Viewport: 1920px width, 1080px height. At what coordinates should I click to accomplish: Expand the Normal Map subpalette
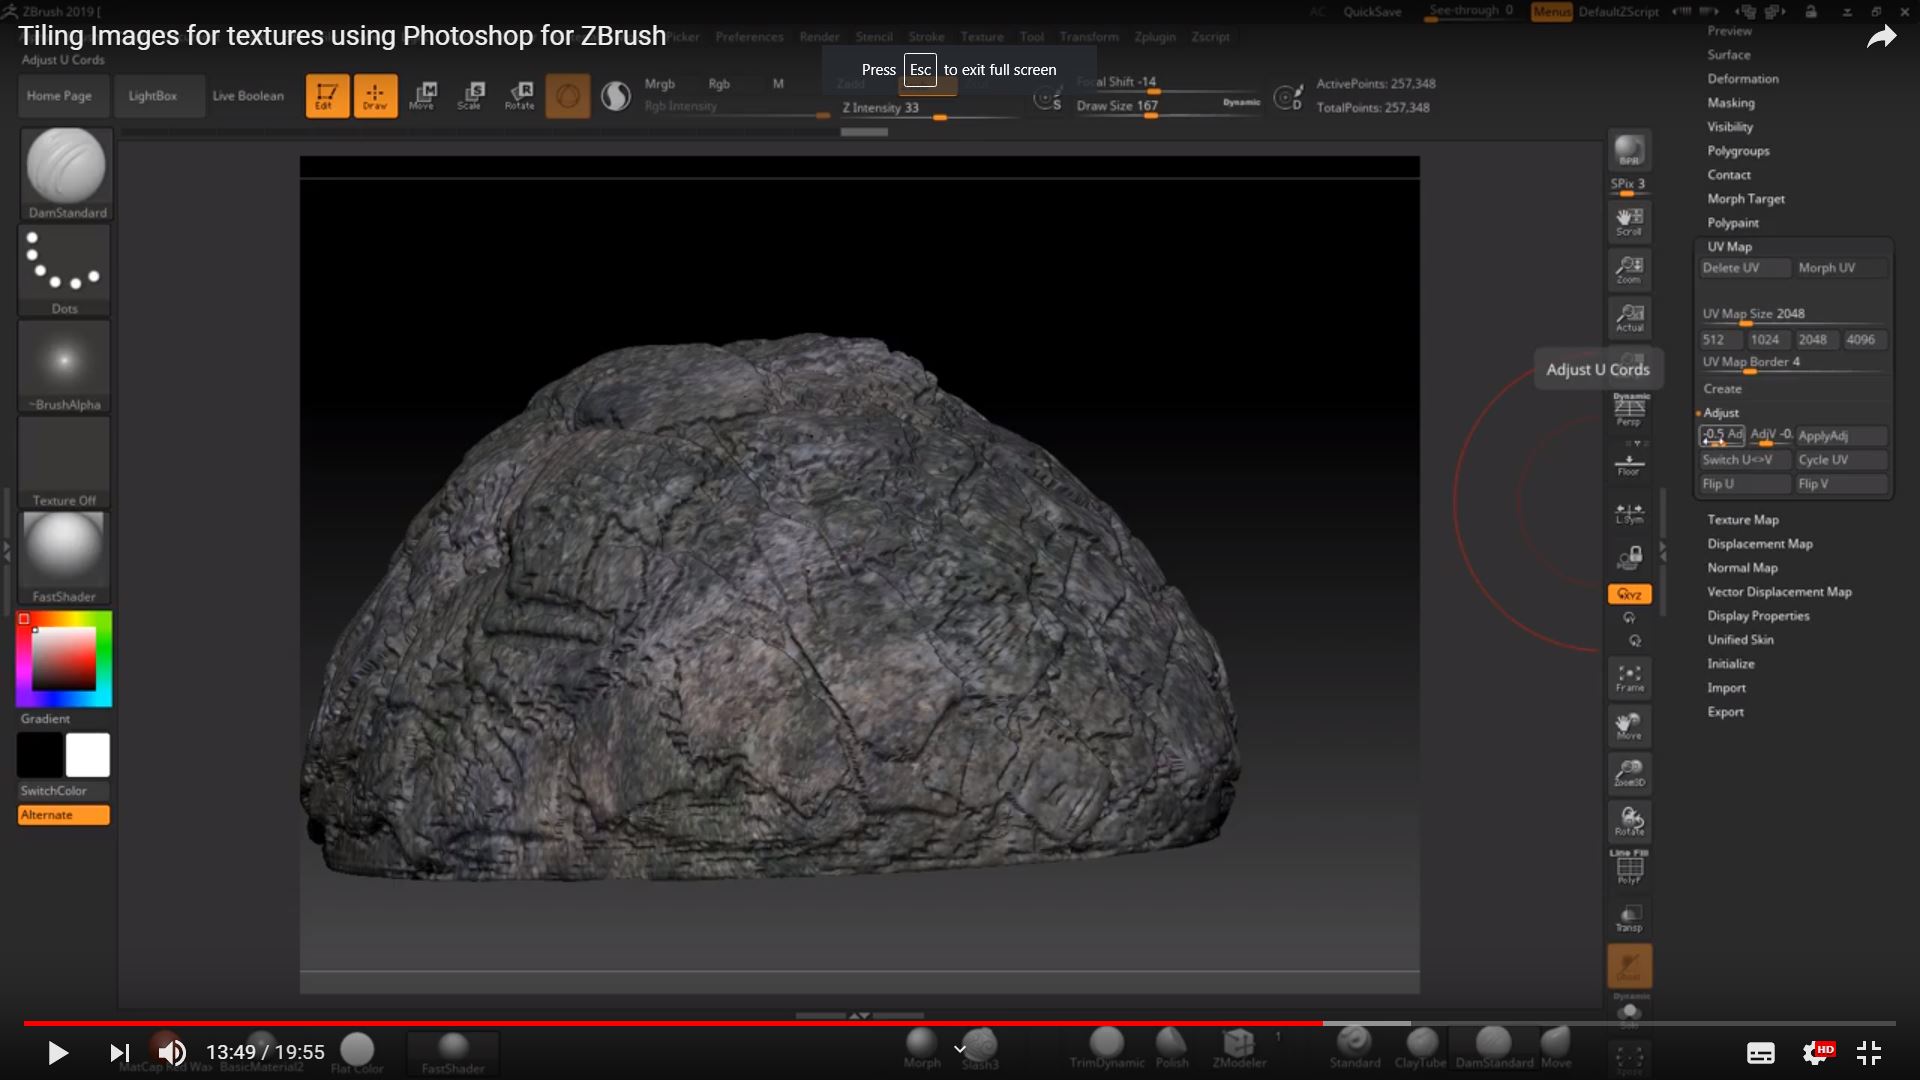click(1742, 568)
